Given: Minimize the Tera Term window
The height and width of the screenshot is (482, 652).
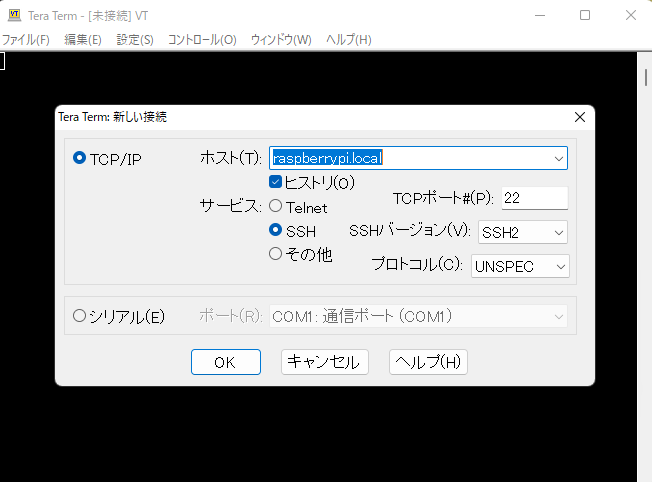Looking at the screenshot, I should pos(540,15).
